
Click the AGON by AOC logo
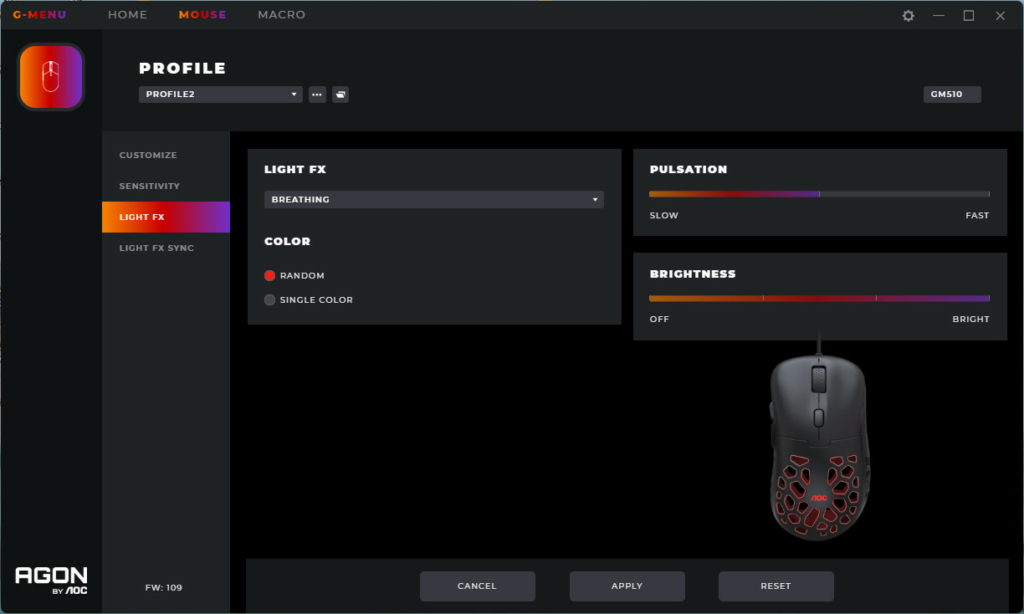pyautogui.click(x=51, y=580)
